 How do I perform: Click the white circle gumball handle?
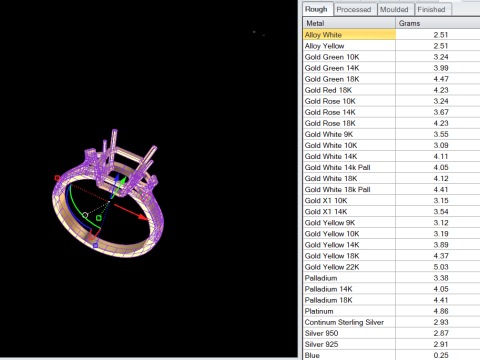[x=85, y=215]
